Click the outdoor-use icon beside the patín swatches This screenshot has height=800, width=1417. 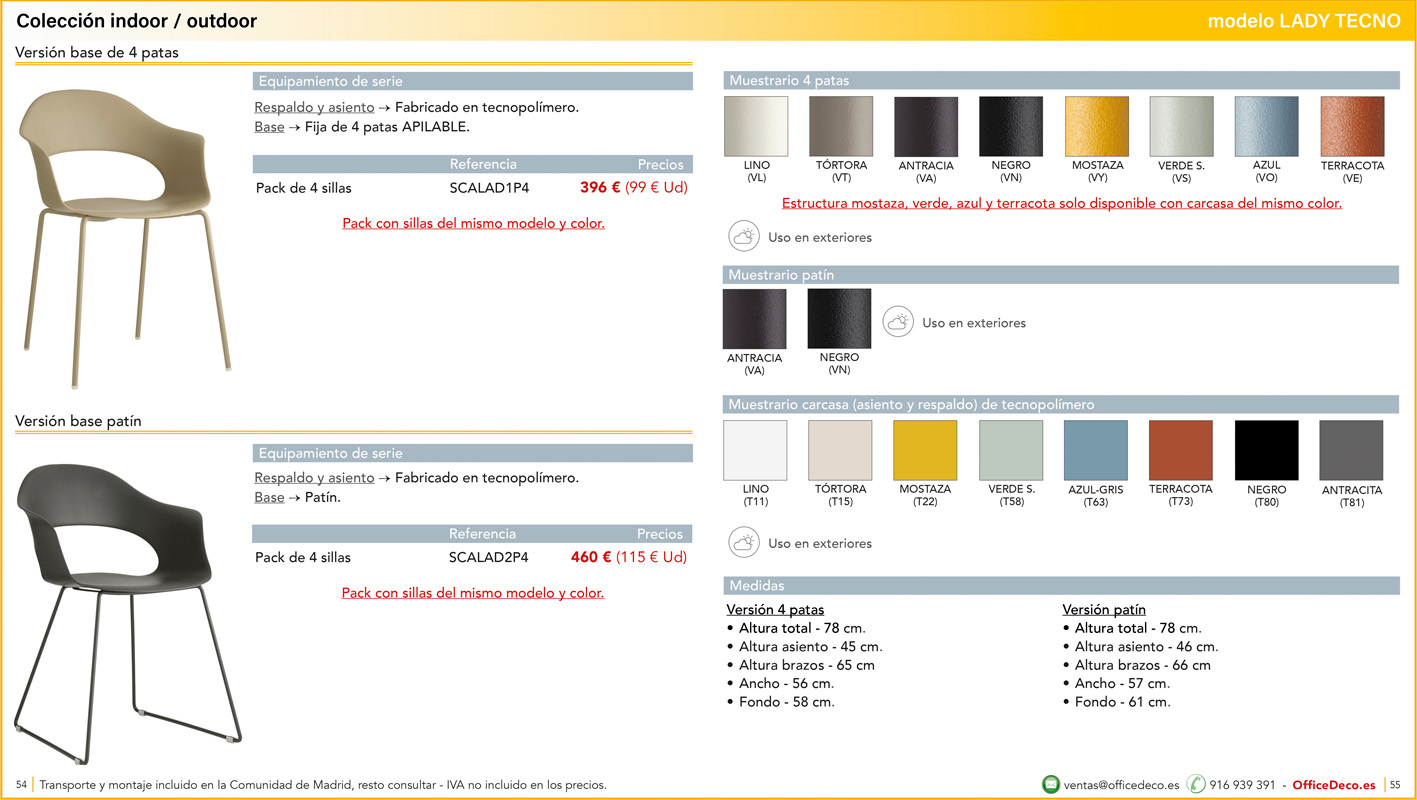click(898, 322)
